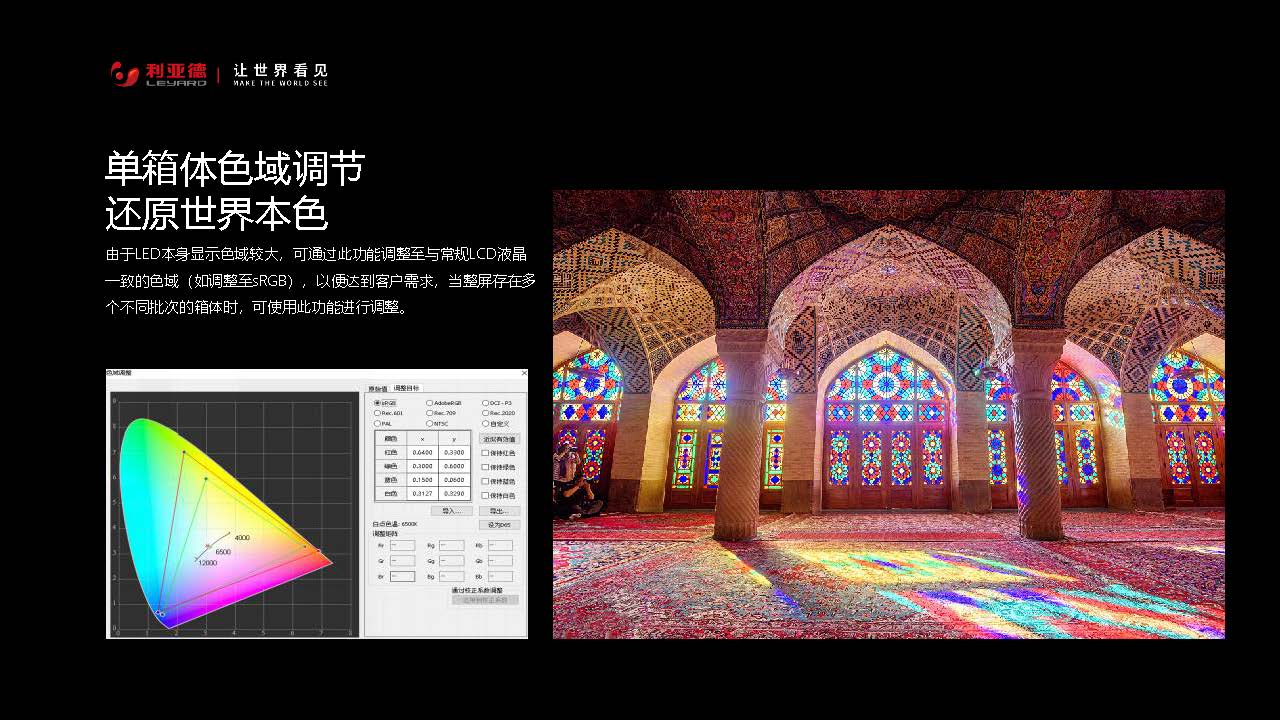Check the 保持白色 checkbox
This screenshot has height=720, width=1280.
tap(486, 495)
